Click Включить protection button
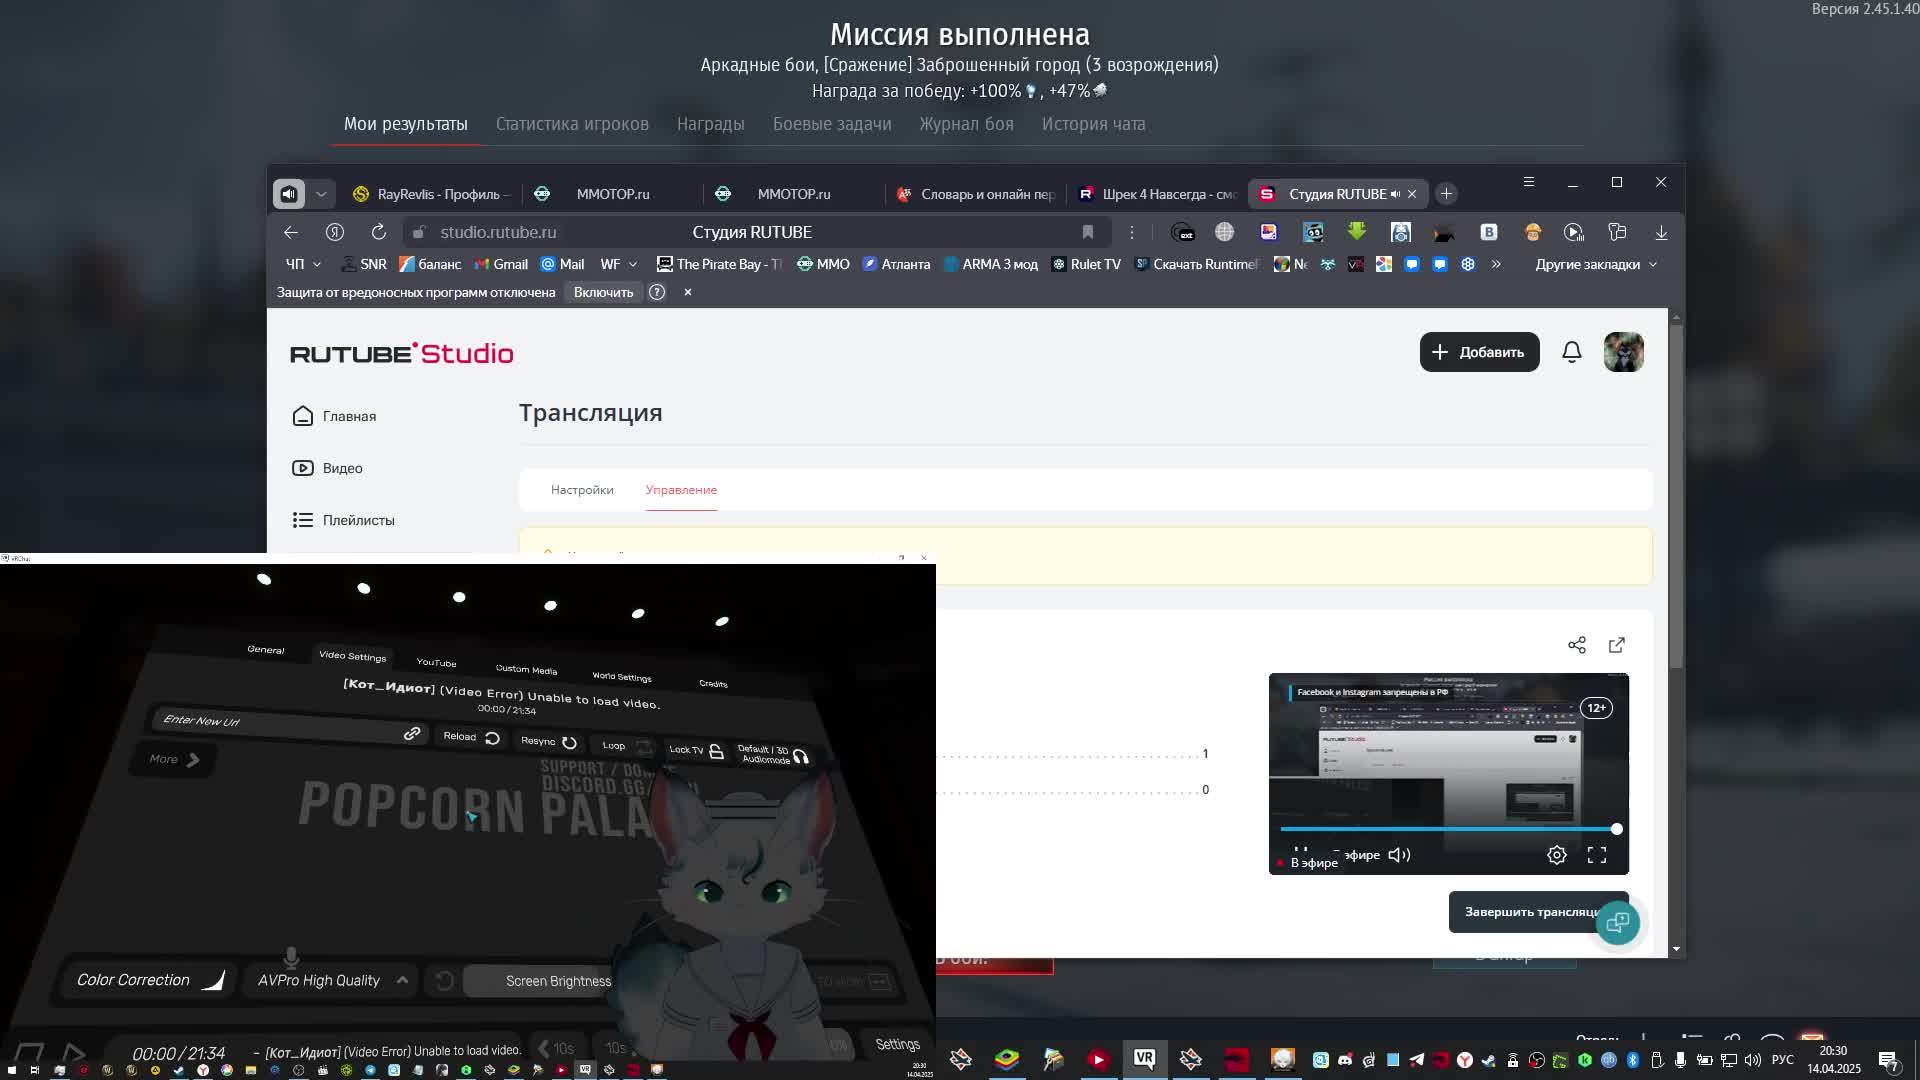Screen dimensions: 1920x1080 point(603,292)
